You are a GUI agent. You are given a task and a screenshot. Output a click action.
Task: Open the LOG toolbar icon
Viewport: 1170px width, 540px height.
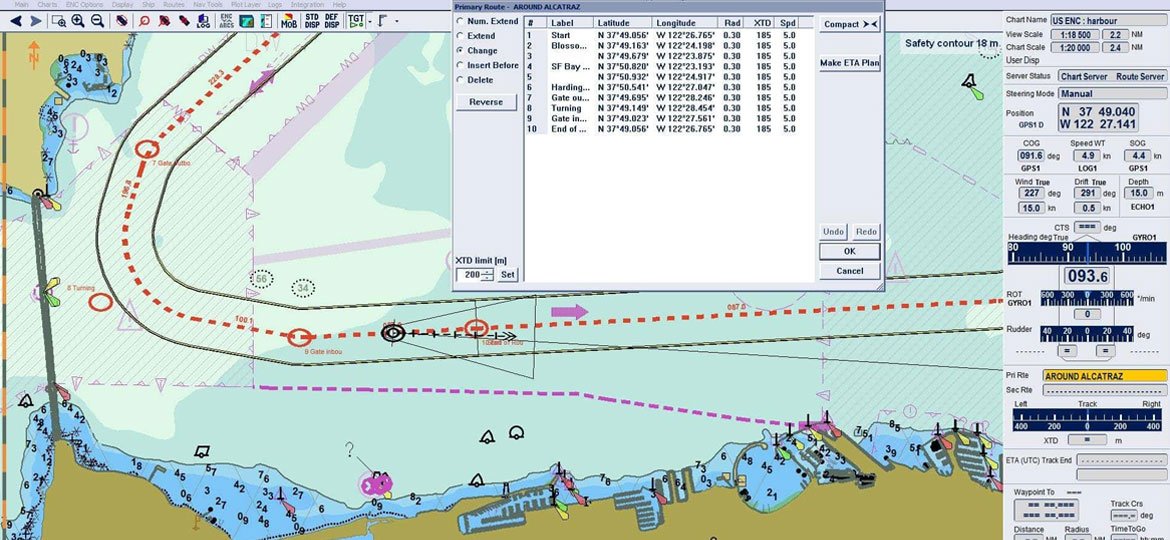coord(203,21)
